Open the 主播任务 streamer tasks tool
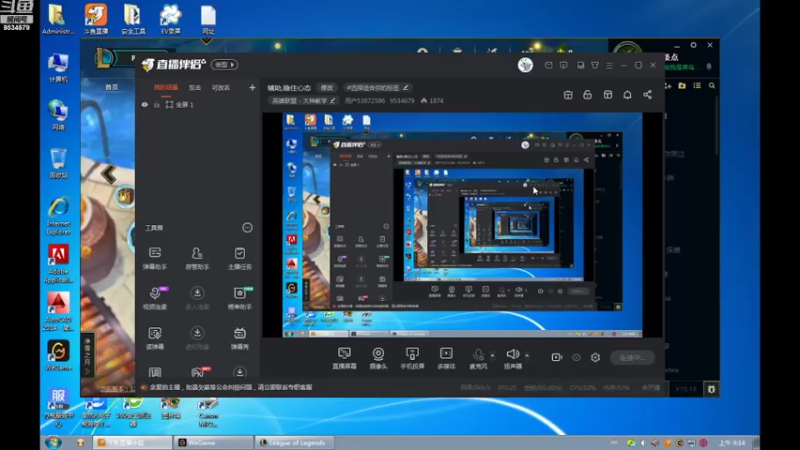This screenshot has width=800, height=450. pyautogui.click(x=239, y=258)
